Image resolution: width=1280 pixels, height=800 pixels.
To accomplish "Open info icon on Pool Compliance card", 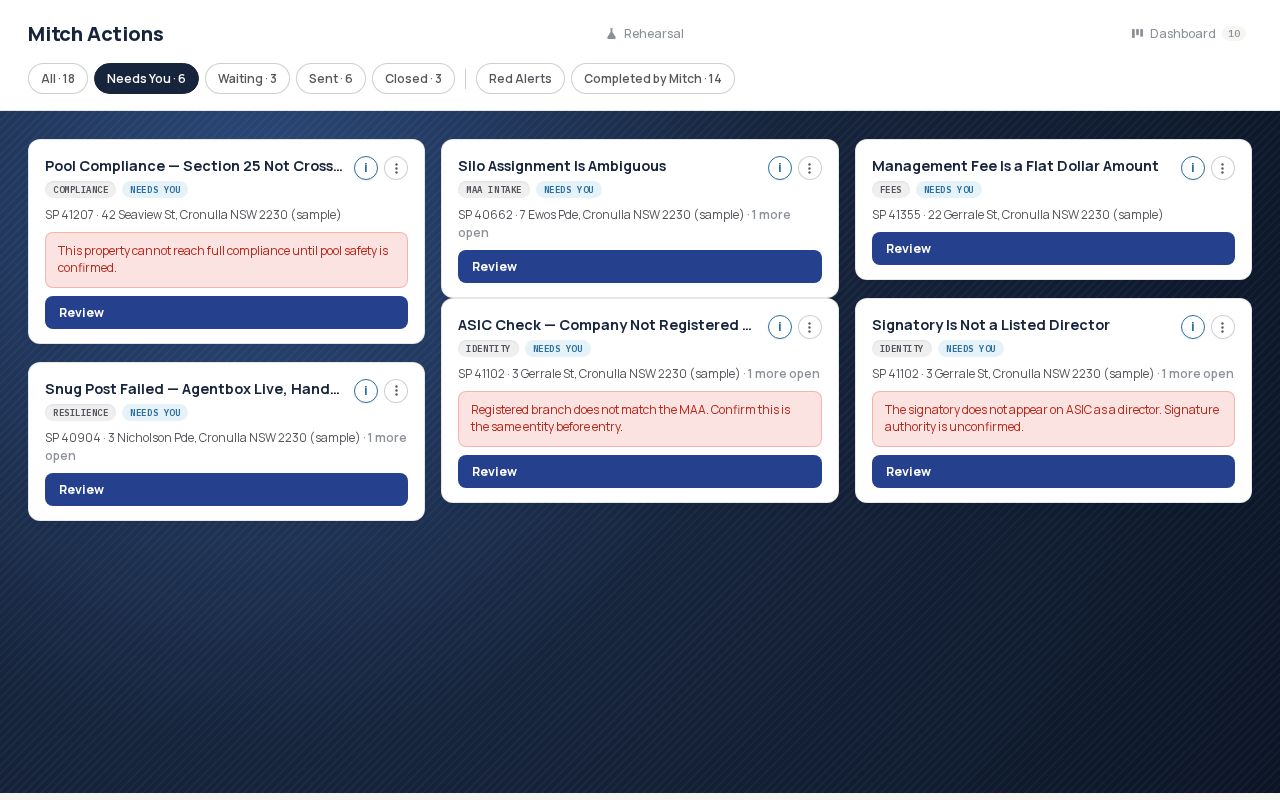I will pyautogui.click(x=366, y=168).
